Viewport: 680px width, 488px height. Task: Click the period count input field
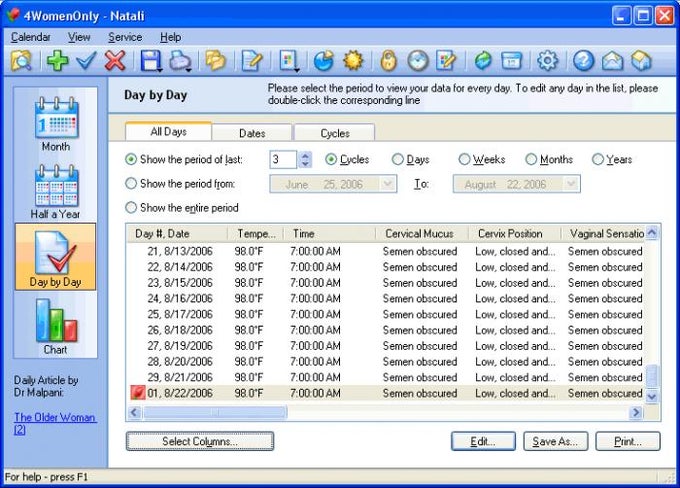tap(283, 160)
